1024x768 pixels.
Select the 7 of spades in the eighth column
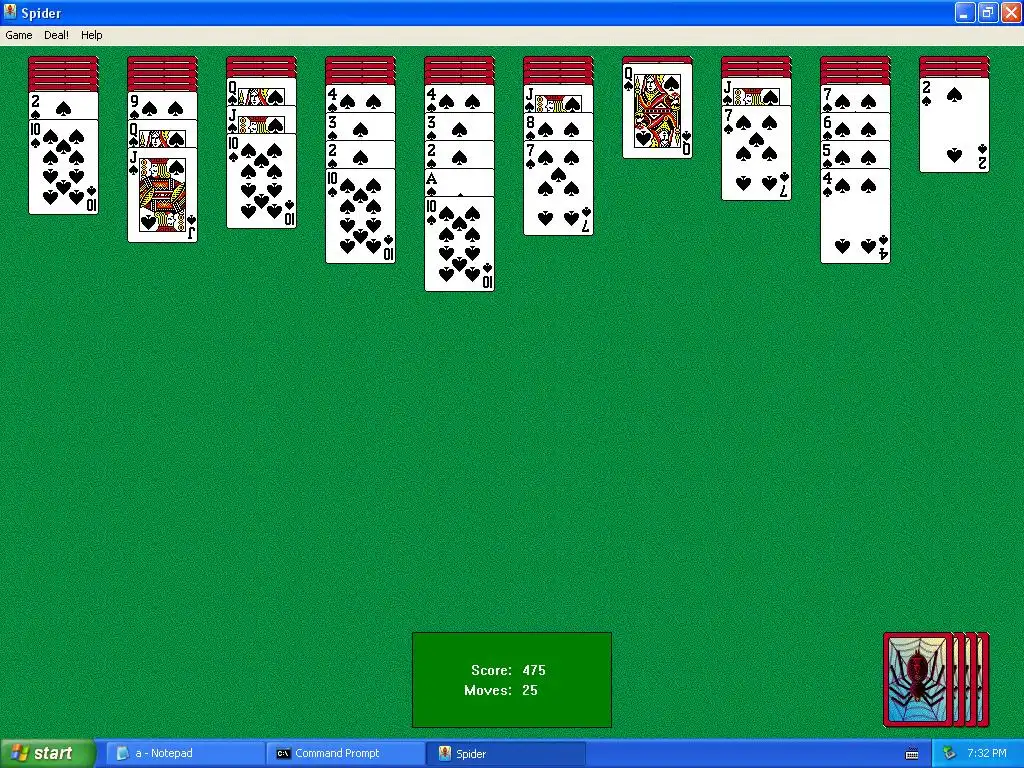point(756,153)
